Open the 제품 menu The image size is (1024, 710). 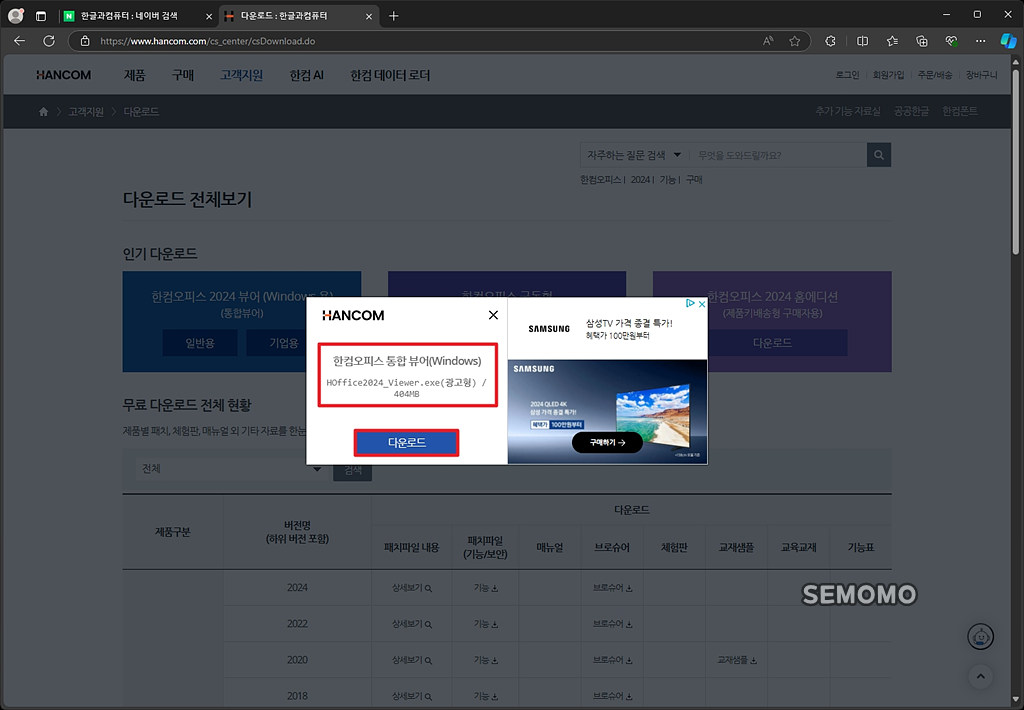click(135, 75)
